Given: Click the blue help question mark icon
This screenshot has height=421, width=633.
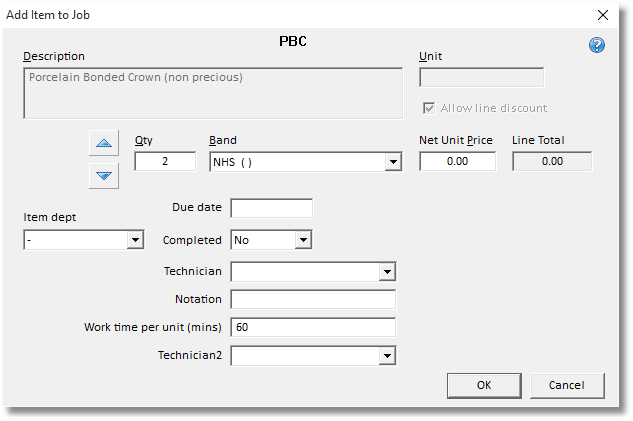Looking at the screenshot, I should pyautogui.click(x=597, y=45).
